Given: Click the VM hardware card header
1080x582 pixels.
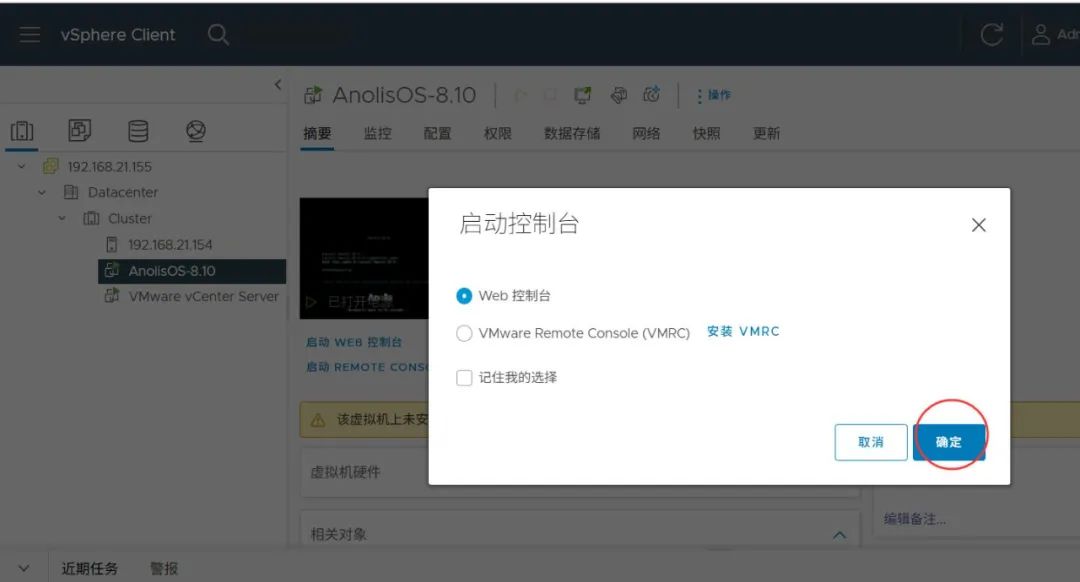Looking at the screenshot, I should point(345,472).
